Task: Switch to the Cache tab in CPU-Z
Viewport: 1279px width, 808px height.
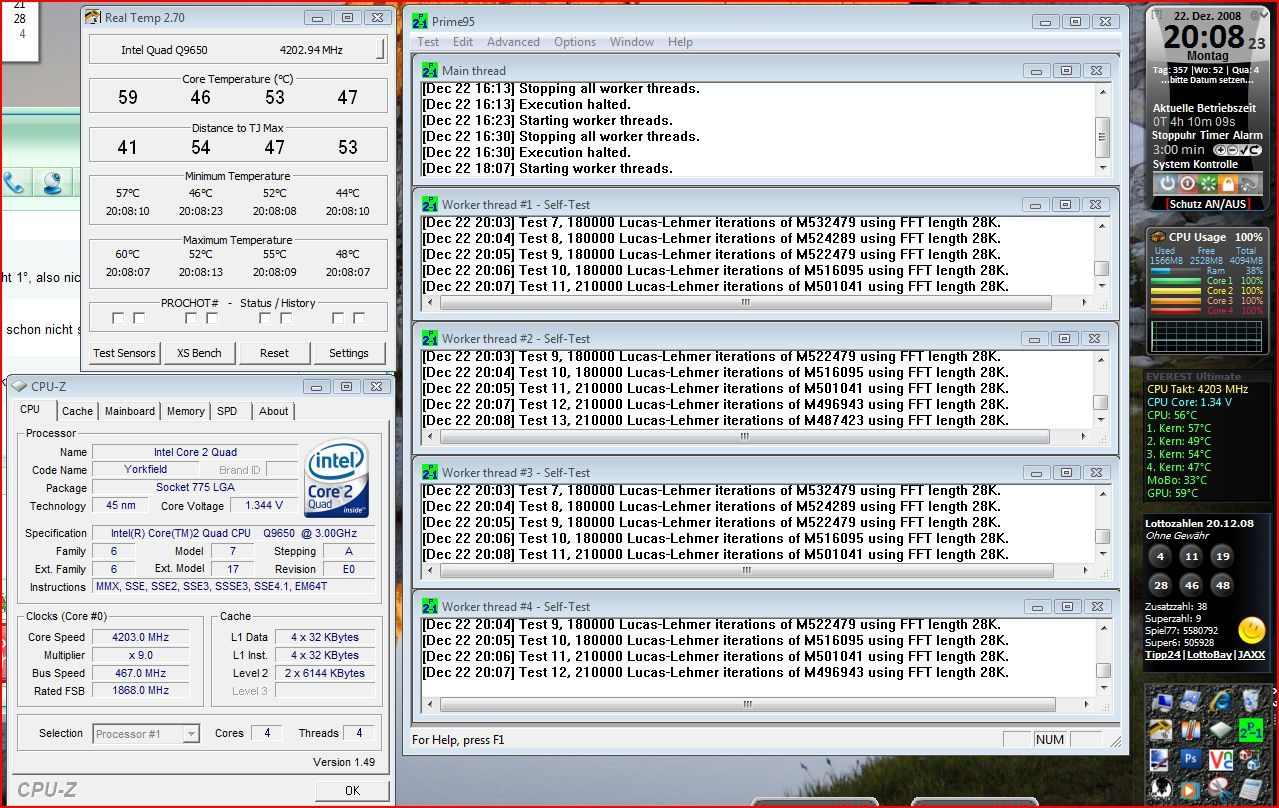Action: (77, 411)
